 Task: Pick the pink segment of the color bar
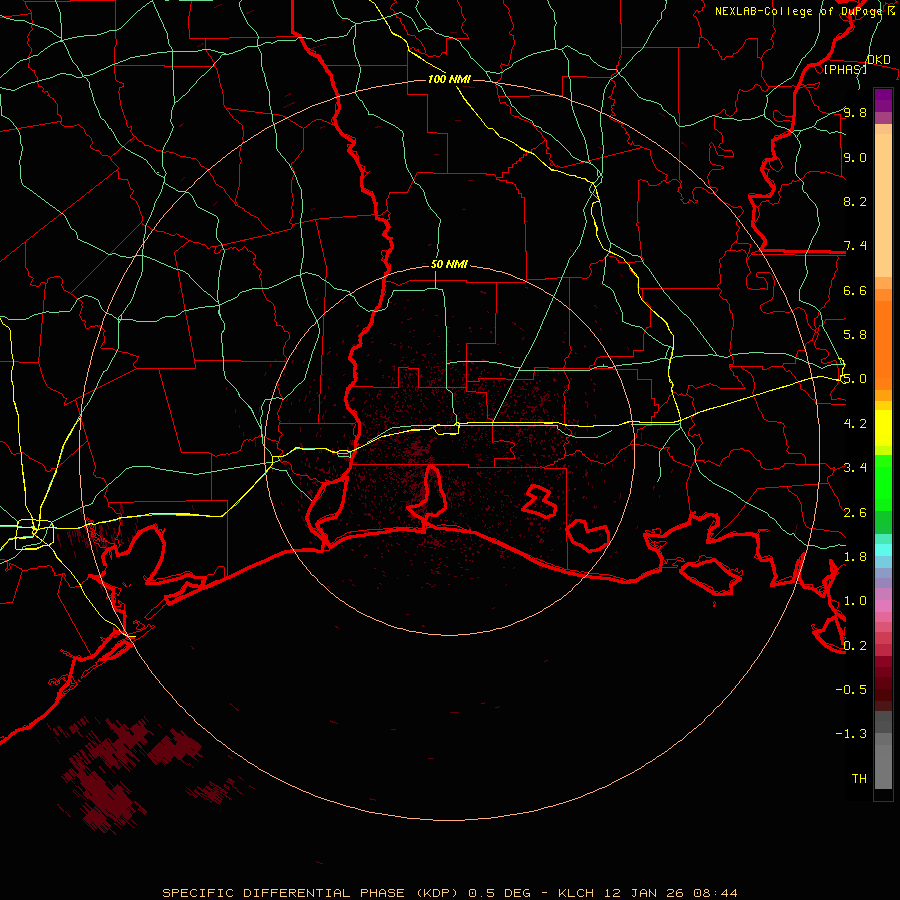pyautogui.click(x=883, y=606)
